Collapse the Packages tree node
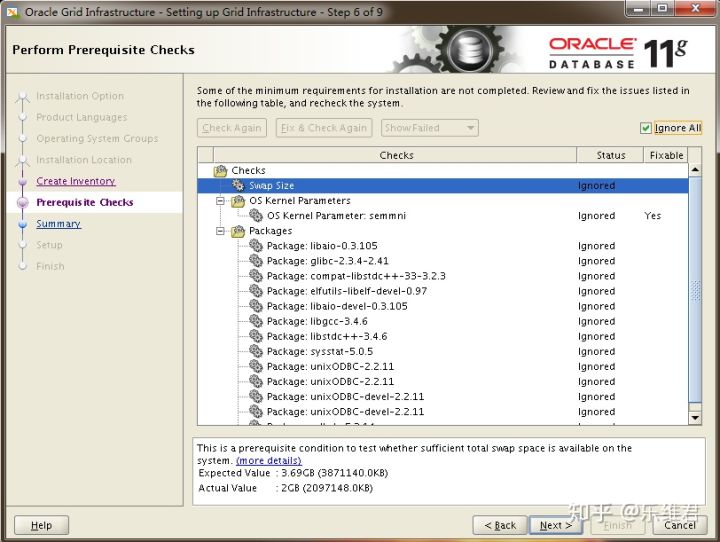 (221, 231)
